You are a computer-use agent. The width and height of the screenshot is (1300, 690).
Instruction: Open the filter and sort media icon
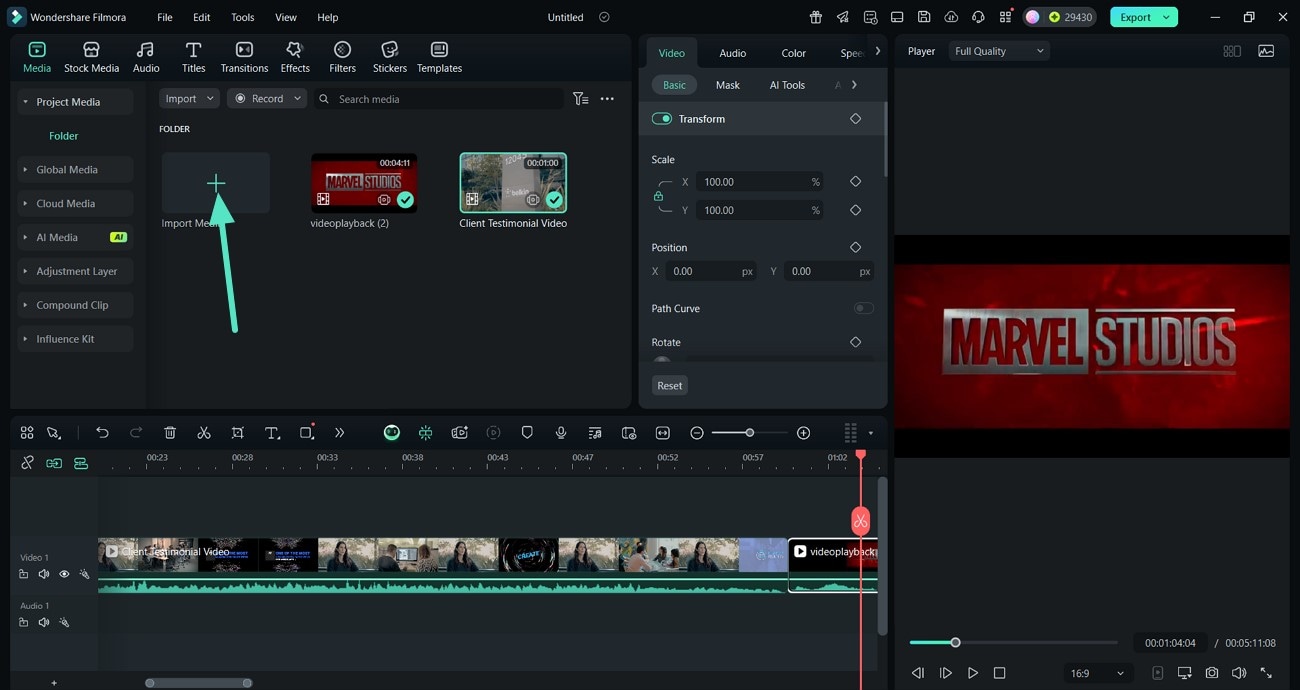[580, 99]
